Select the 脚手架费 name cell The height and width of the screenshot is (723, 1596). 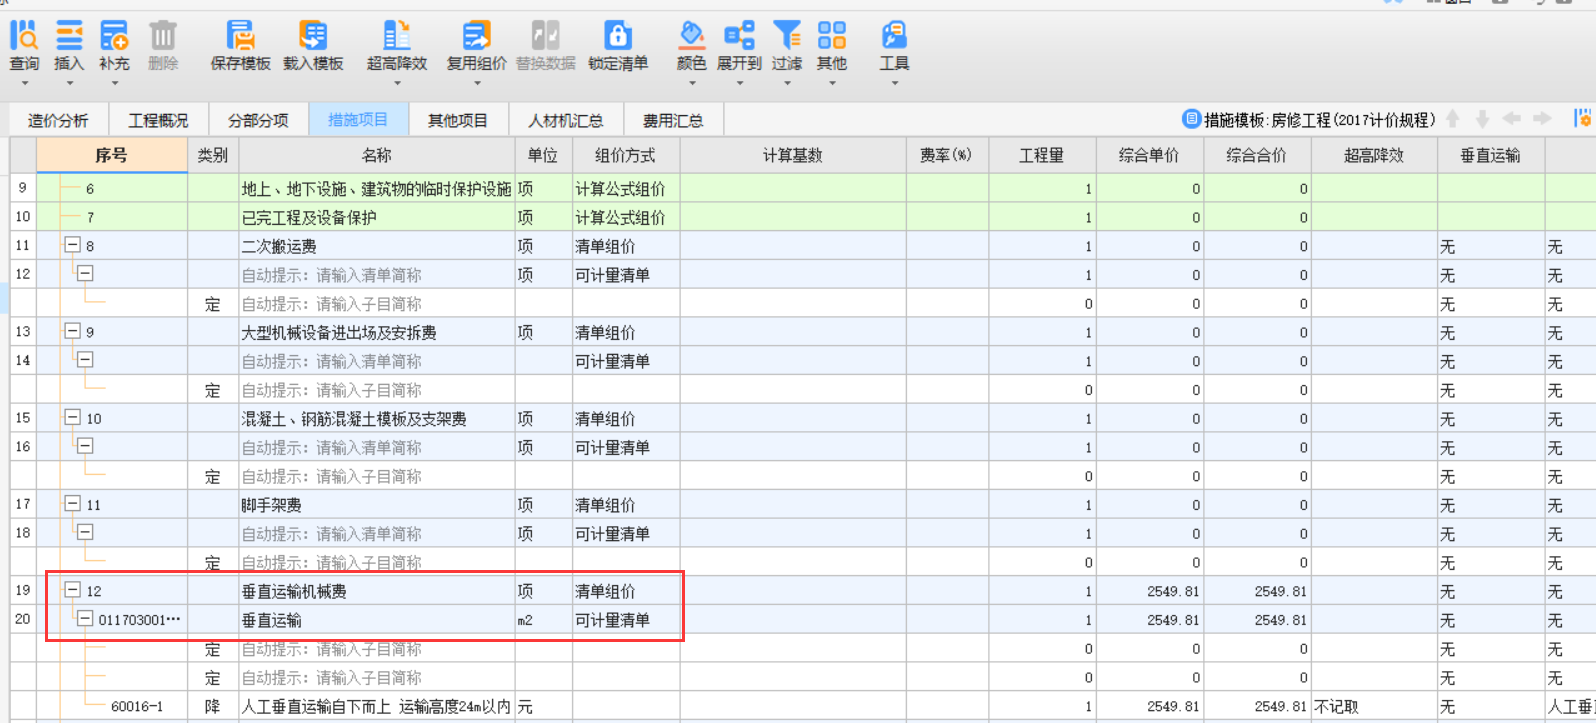376,505
